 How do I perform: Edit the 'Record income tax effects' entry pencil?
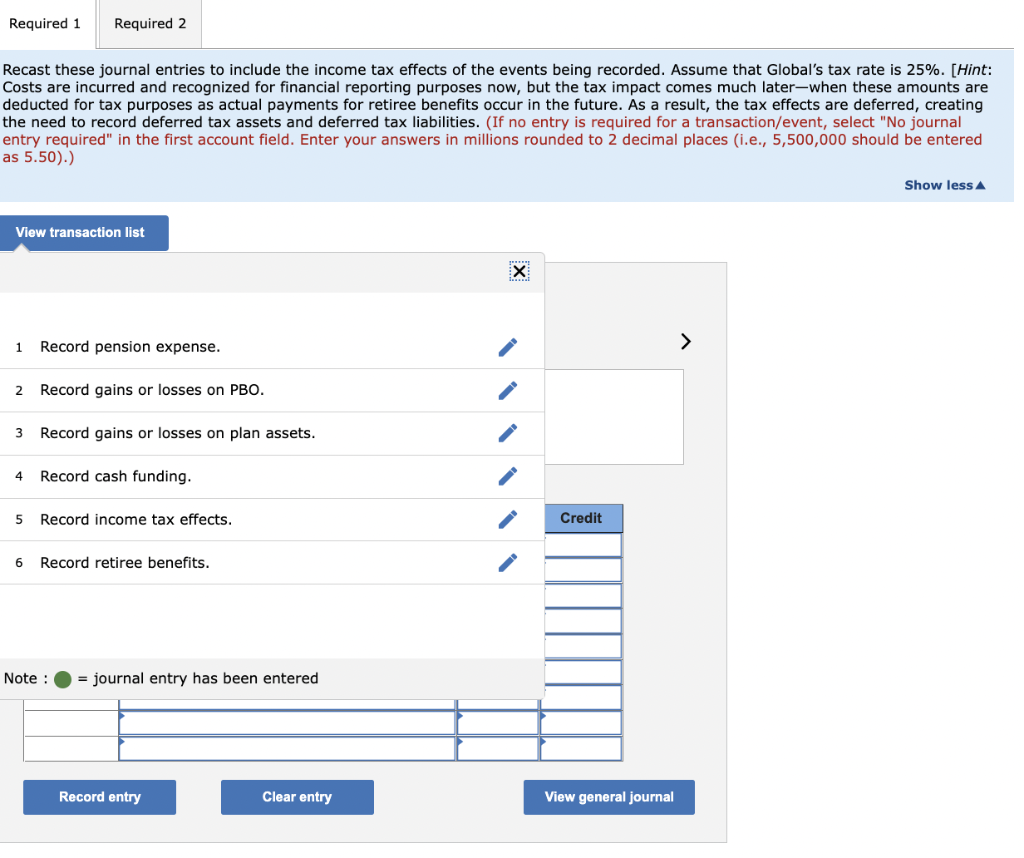pos(508,519)
